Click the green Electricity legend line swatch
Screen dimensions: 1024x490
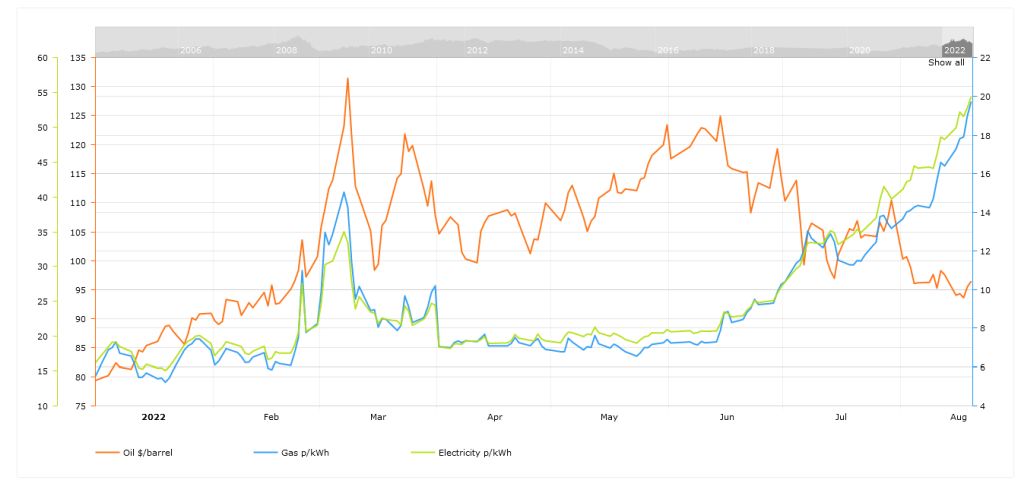coord(422,452)
